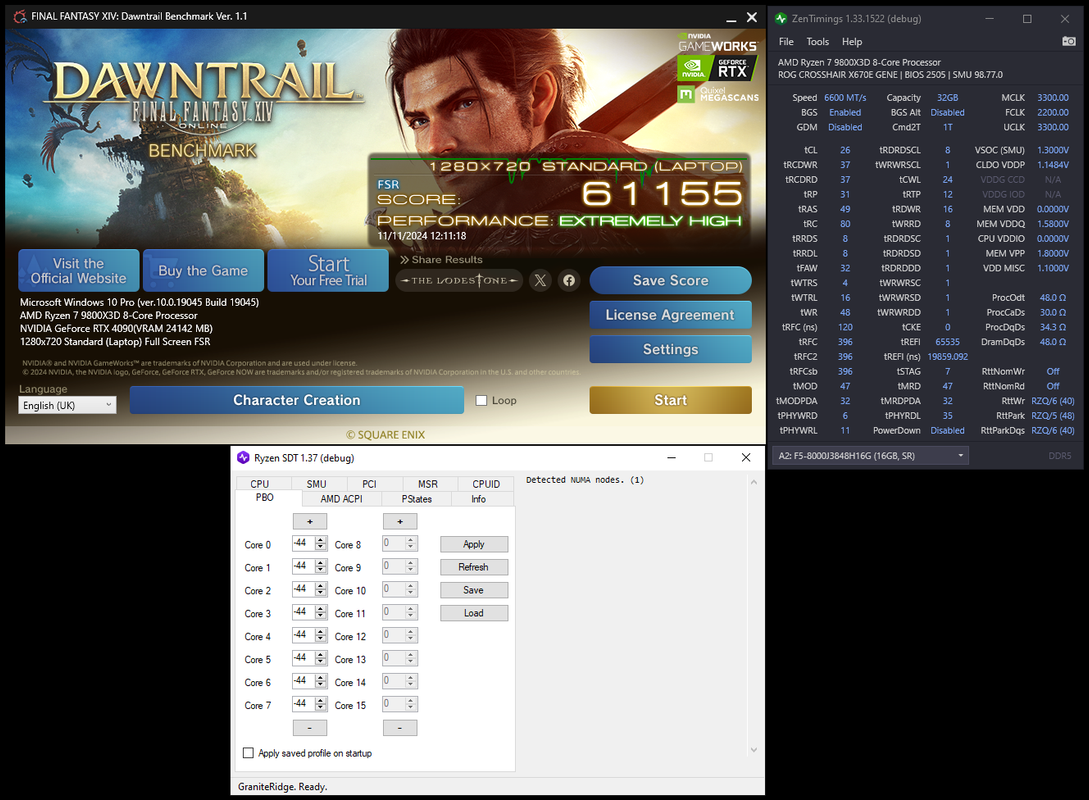Click the Apply button in Ryzen SDT
The width and height of the screenshot is (1089, 800).
pyautogui.click(x=474, y=544)
